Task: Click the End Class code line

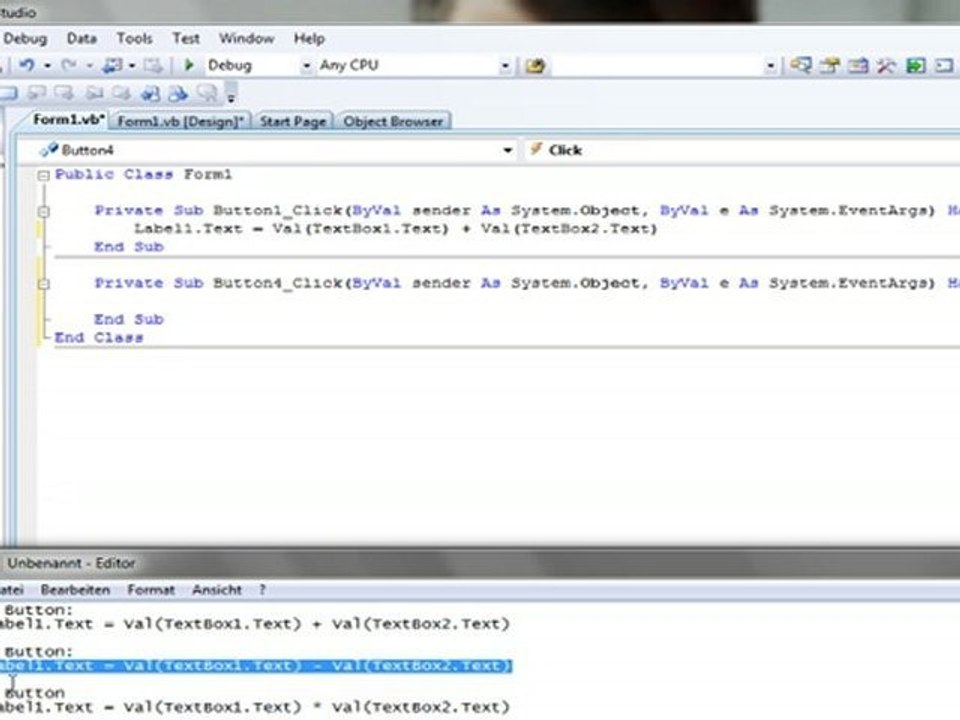Action: (x=99, y=337)
